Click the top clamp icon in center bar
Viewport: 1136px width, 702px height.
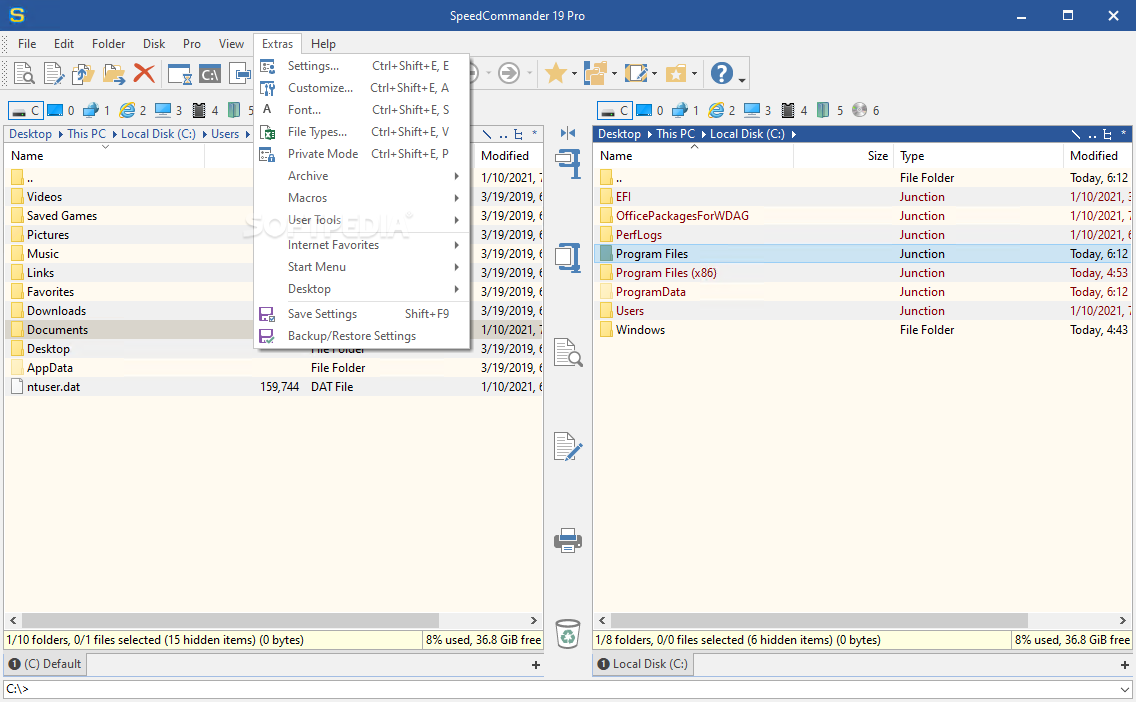[568, 164]
